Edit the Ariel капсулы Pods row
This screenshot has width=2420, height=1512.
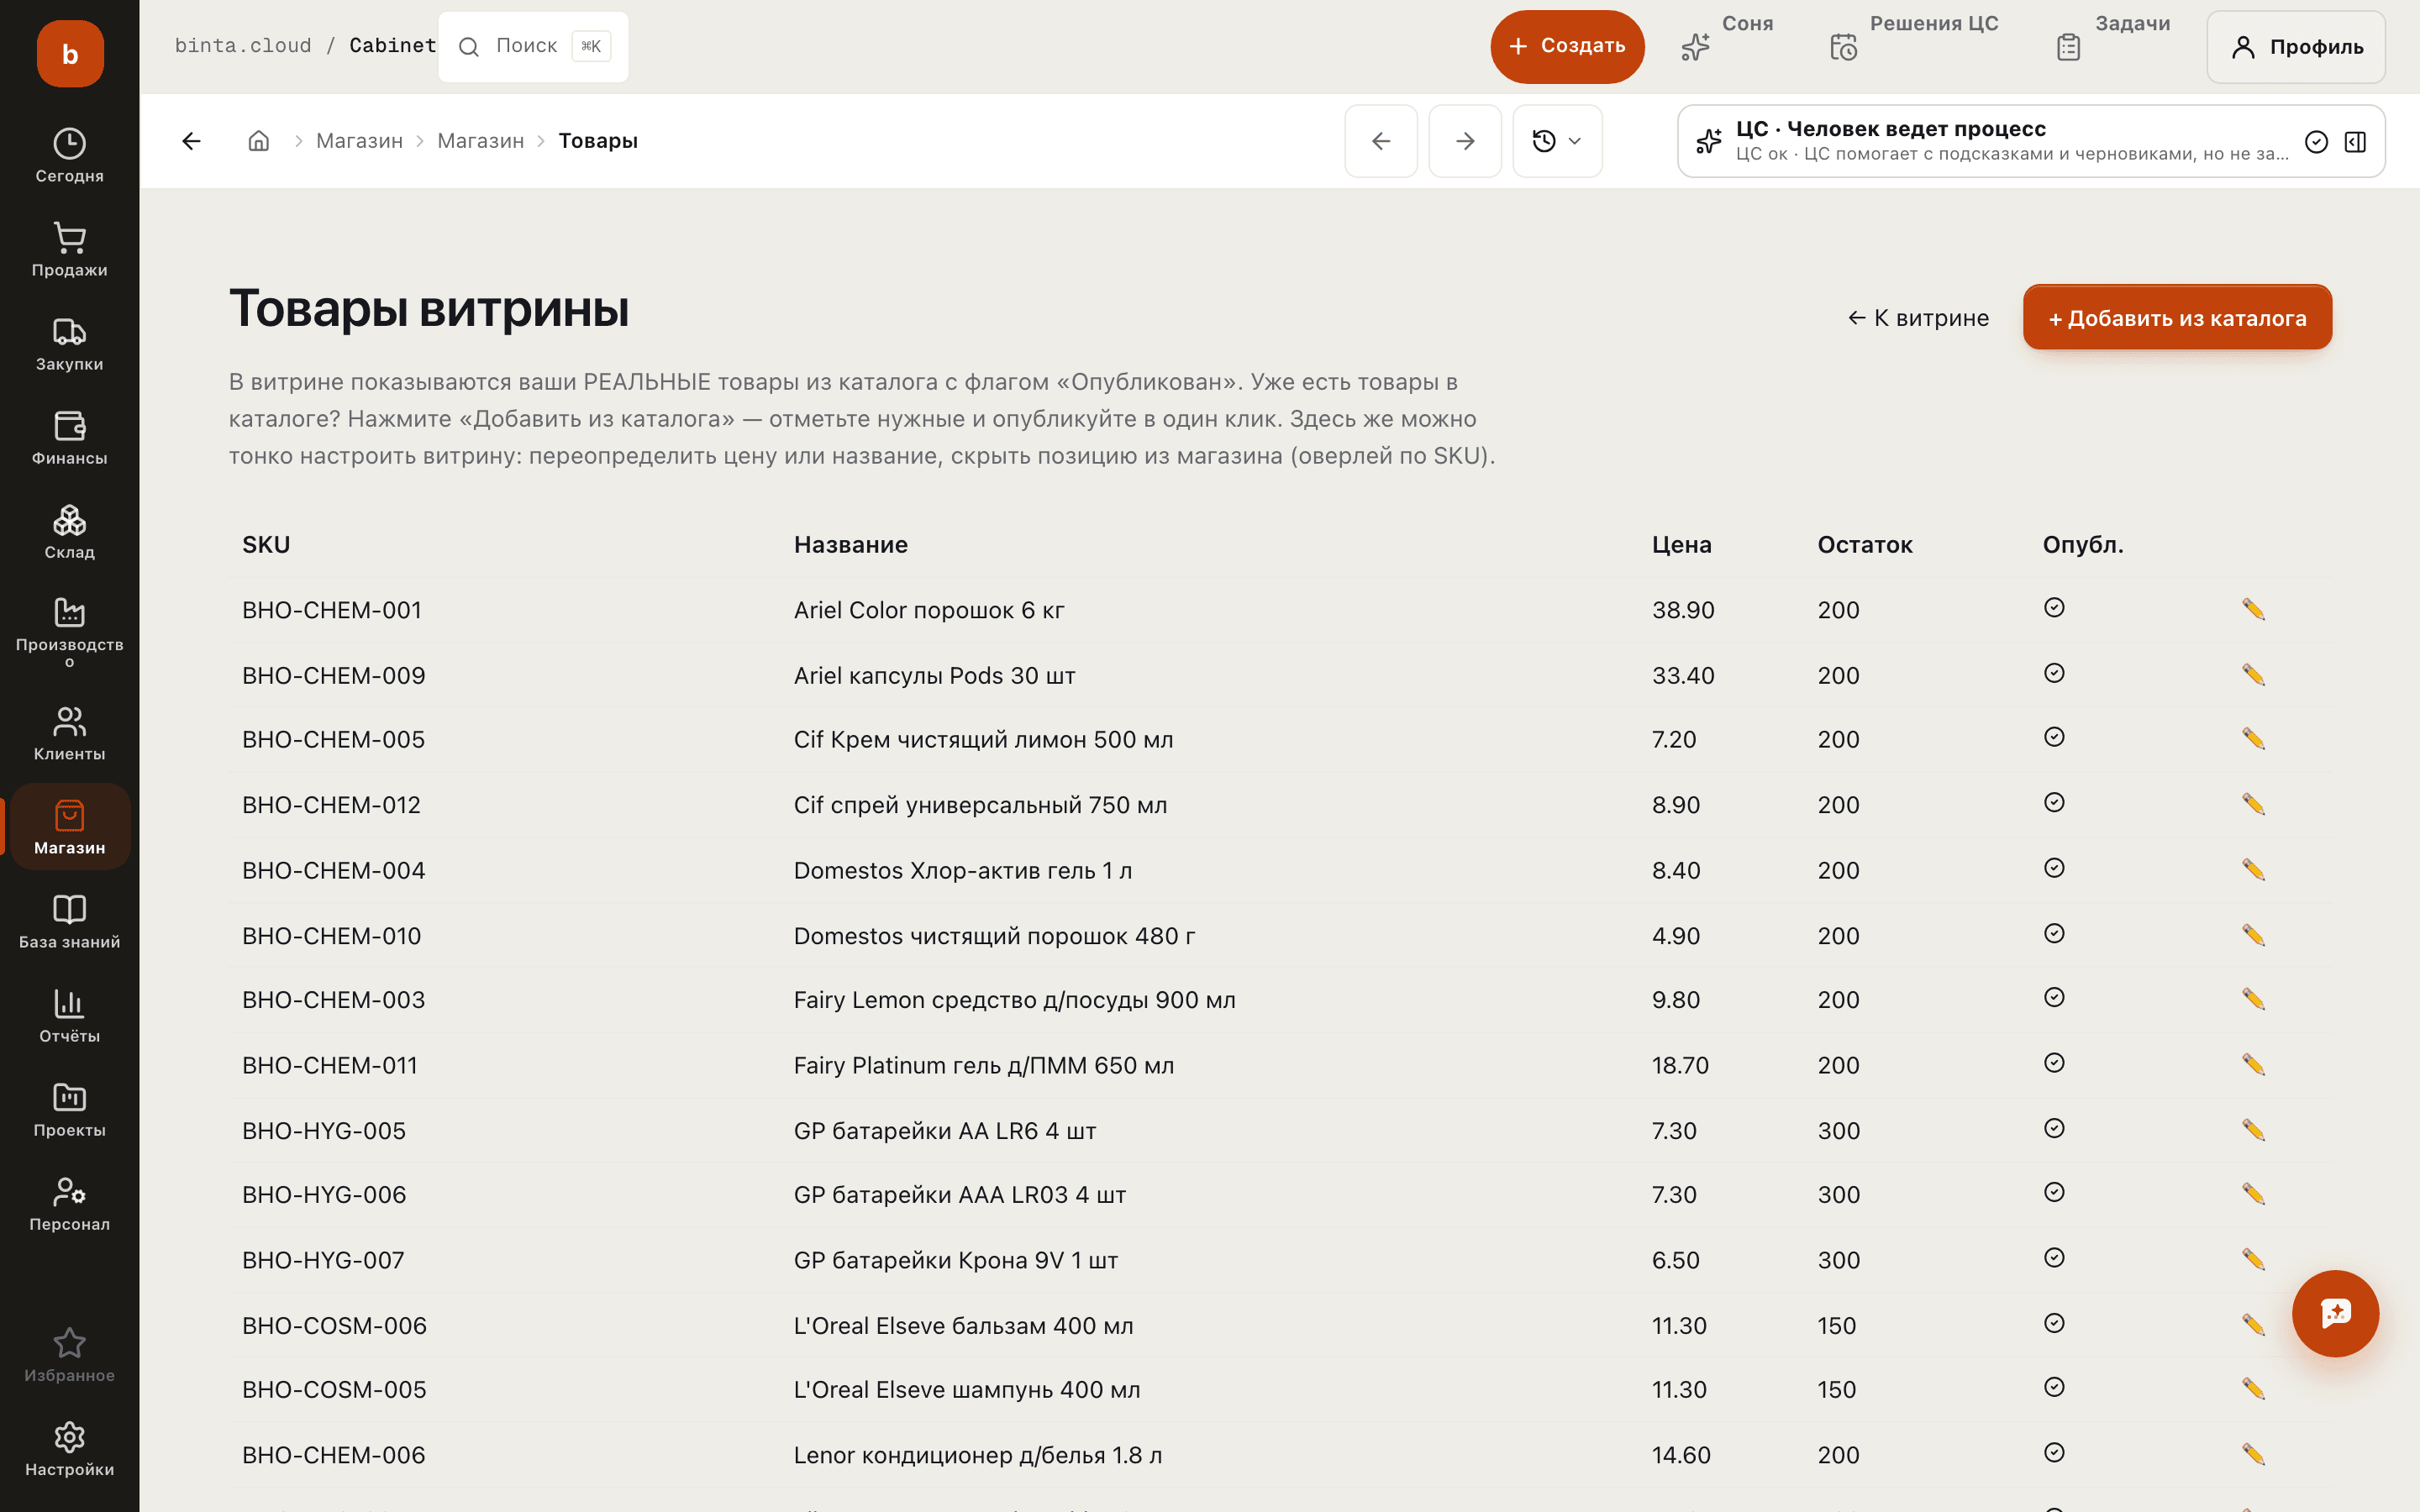pyautogui.click(x=2253, y=675)
